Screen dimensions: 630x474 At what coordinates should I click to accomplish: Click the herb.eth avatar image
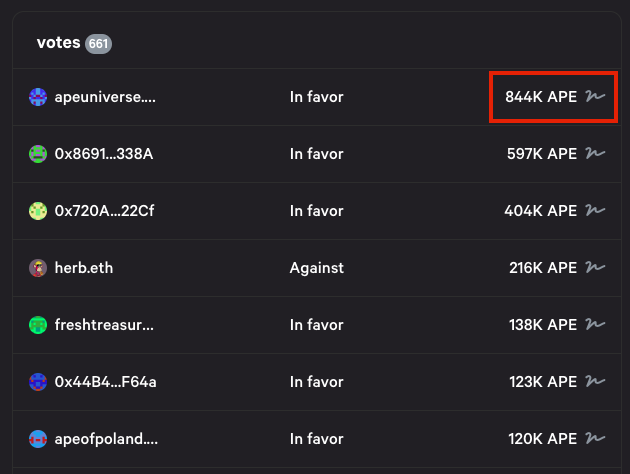pyautogui.click(x=38, y=268)
